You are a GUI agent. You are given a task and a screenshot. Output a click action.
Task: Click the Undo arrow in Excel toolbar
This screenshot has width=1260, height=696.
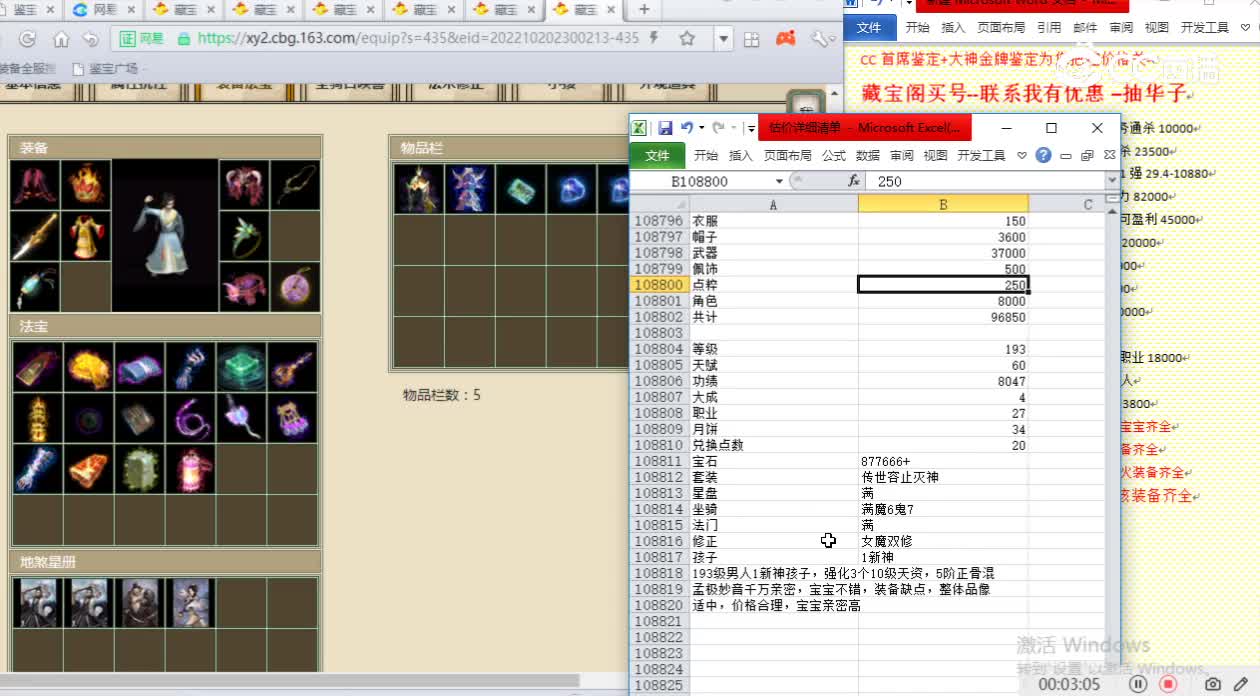coord(686,128)
